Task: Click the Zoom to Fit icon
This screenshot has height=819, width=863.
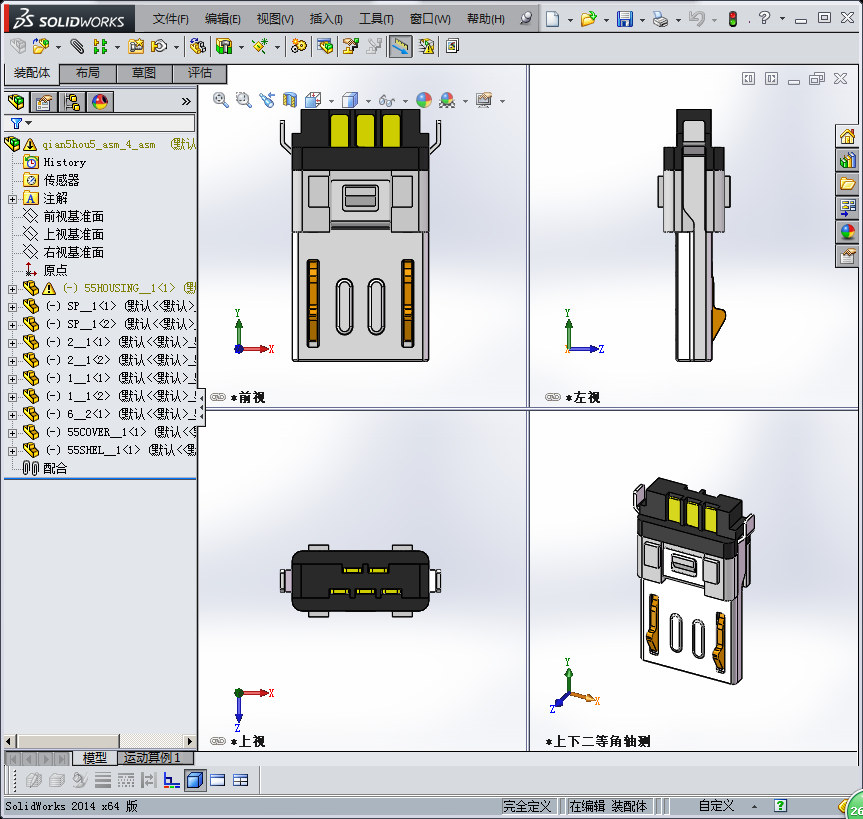Action: point(221,100)
